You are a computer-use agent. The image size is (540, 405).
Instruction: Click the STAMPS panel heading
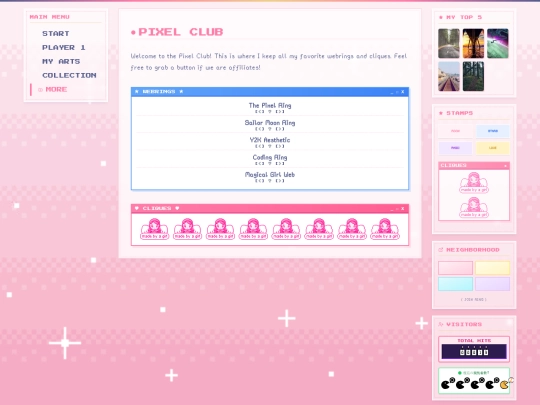pos(459,113)
